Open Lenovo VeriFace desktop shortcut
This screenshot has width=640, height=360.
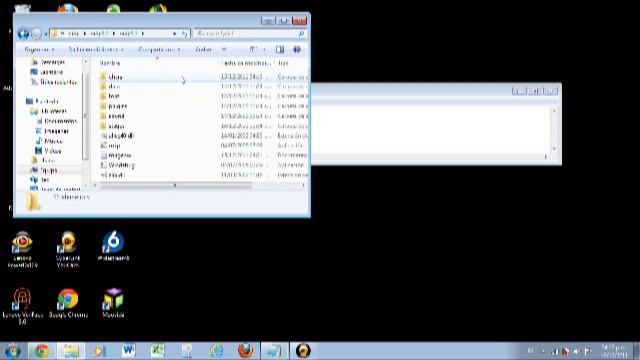pyautogui.click(x=22, y=306)
